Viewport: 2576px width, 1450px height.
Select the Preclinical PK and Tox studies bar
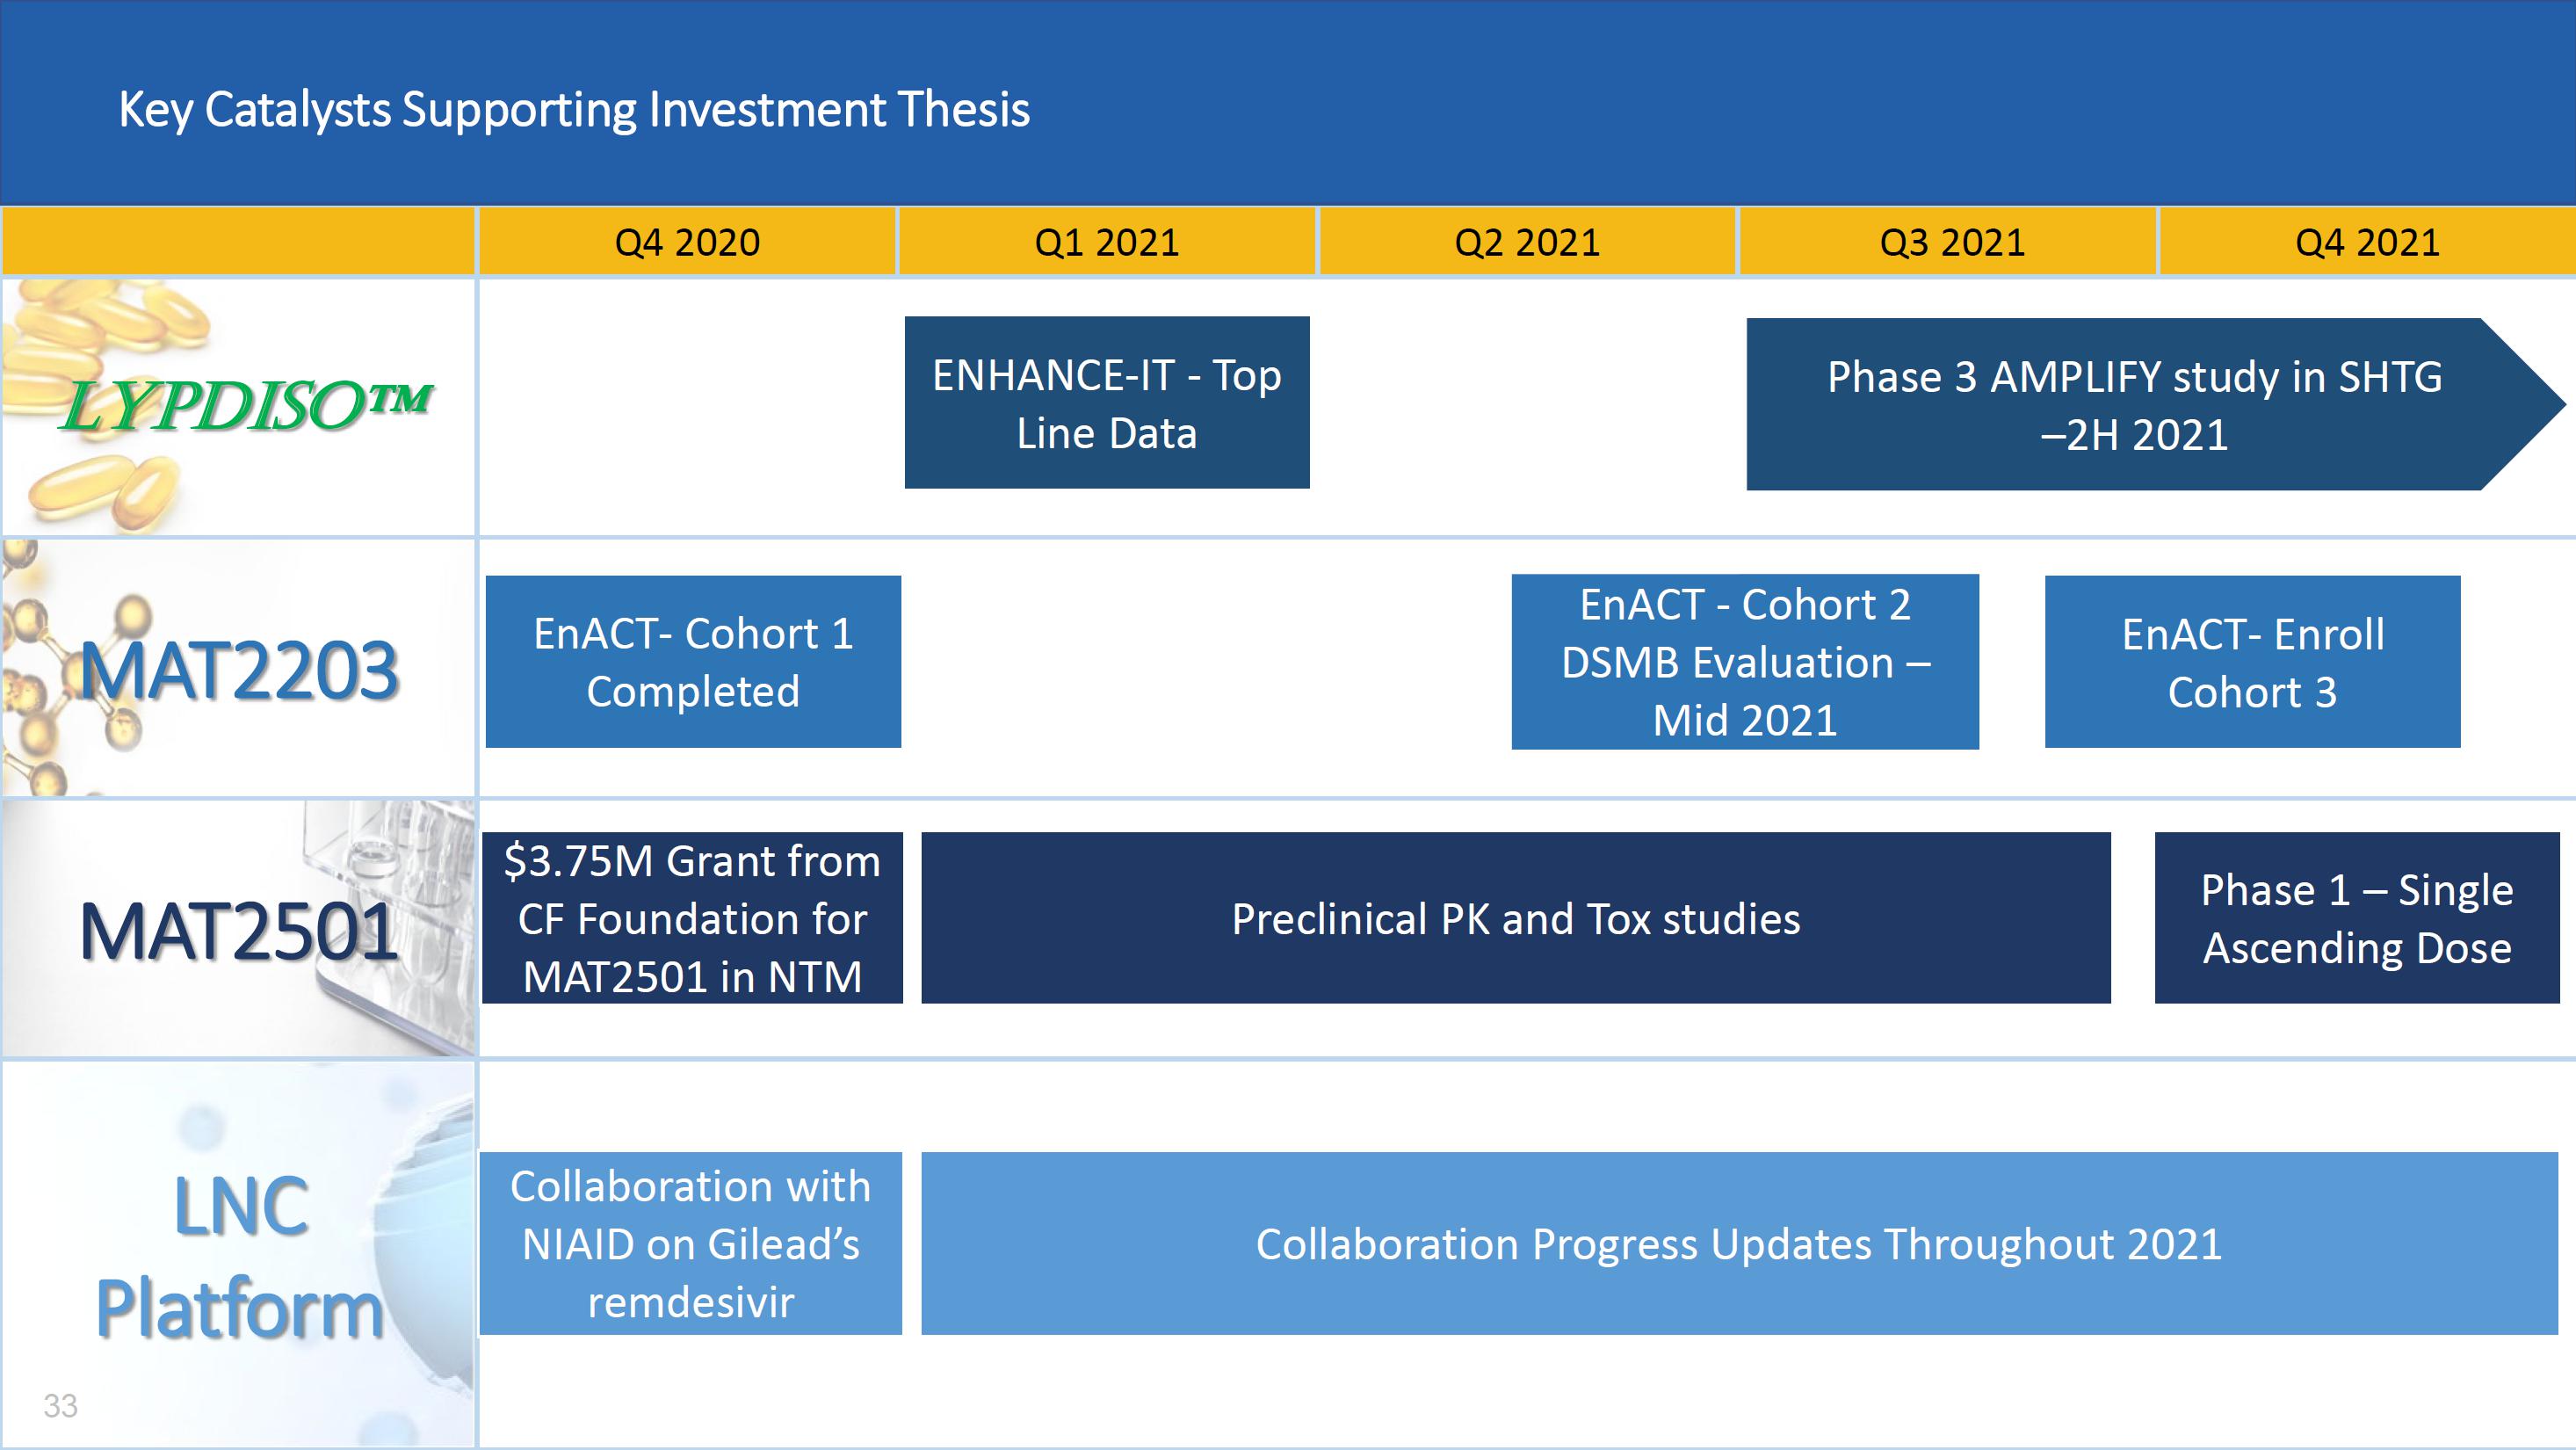click(x=1515, y=918)
